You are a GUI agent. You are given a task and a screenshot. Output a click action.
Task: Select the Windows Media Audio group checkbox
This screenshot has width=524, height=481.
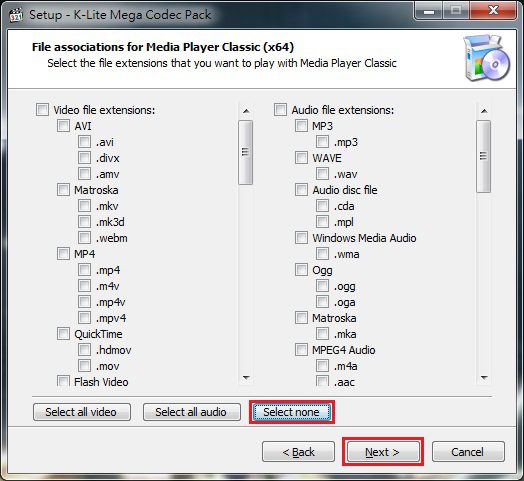click(x=301, y=238)
